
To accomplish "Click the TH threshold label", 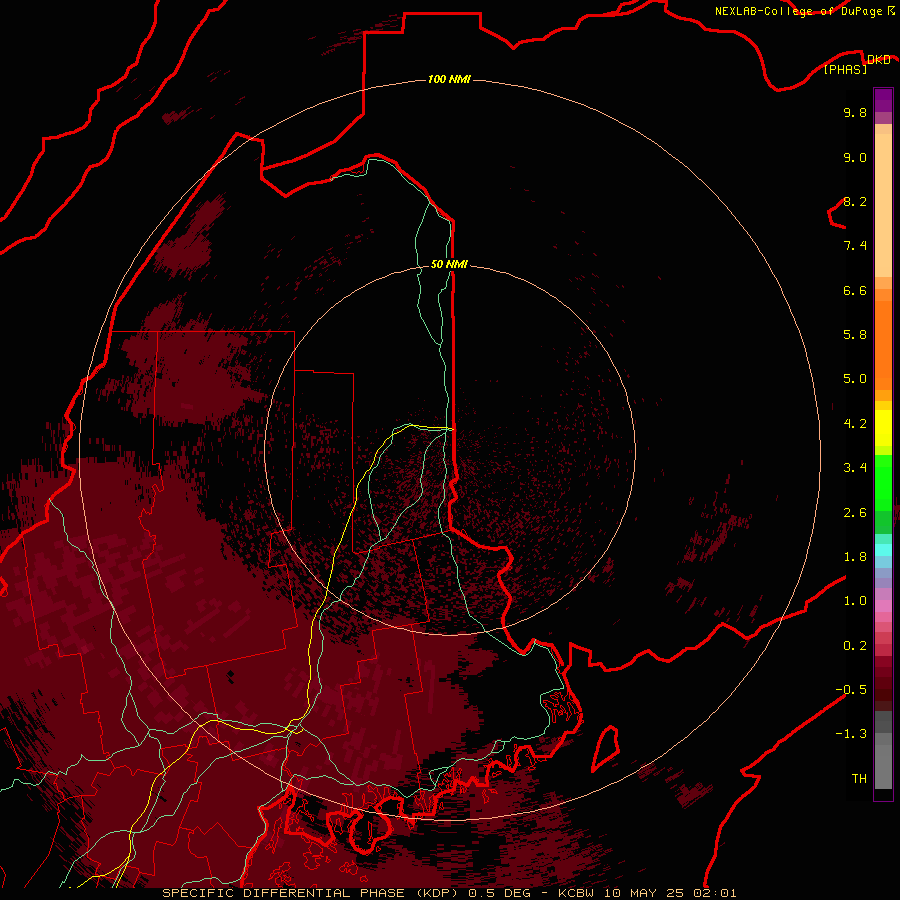I will pyautogui.click(x=859, y=779).
